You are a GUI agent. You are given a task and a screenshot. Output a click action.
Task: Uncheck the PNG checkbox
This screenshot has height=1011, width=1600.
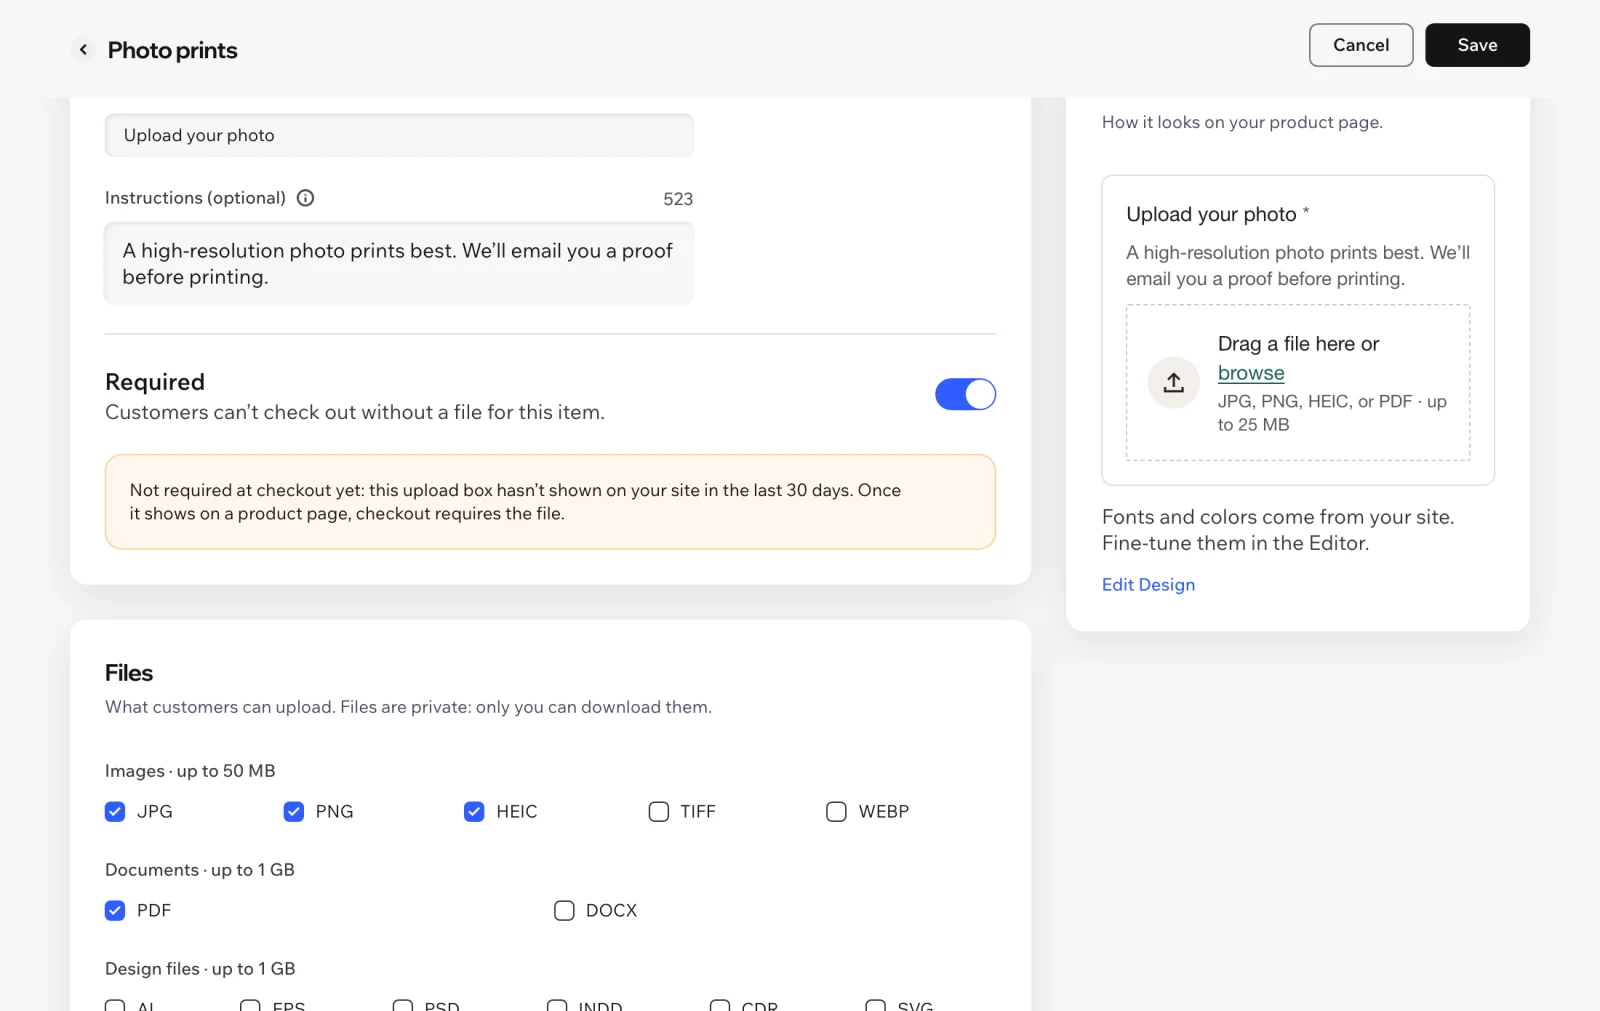294,811
